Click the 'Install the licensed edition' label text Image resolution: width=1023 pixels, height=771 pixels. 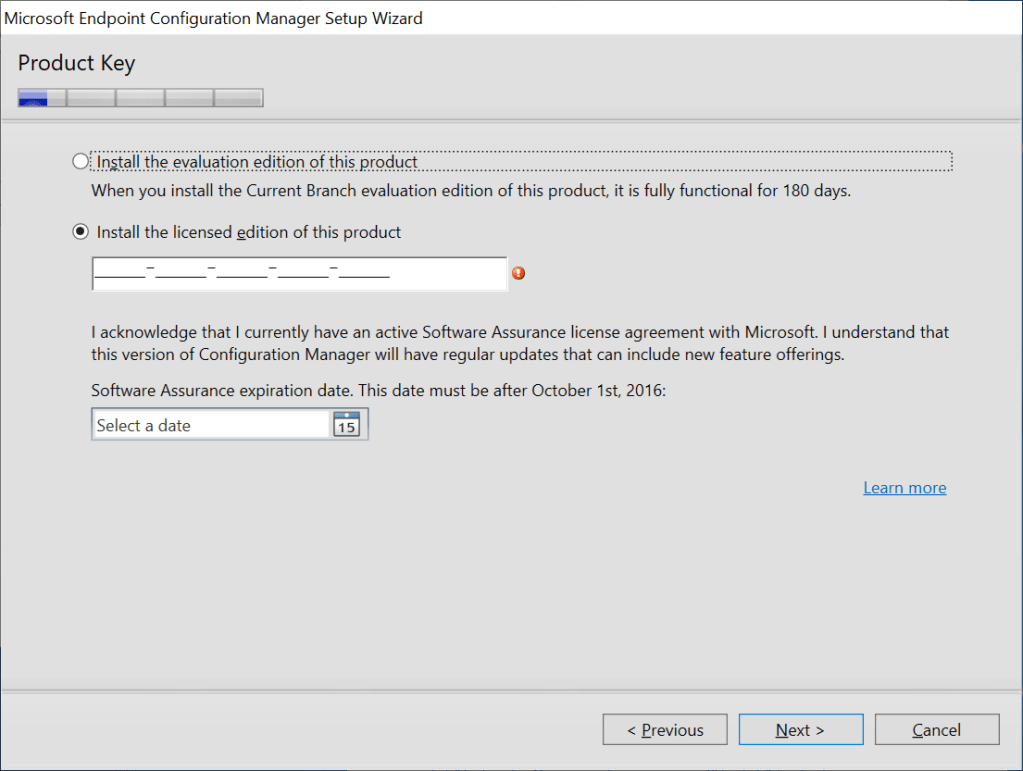click(x=249, y=232)
